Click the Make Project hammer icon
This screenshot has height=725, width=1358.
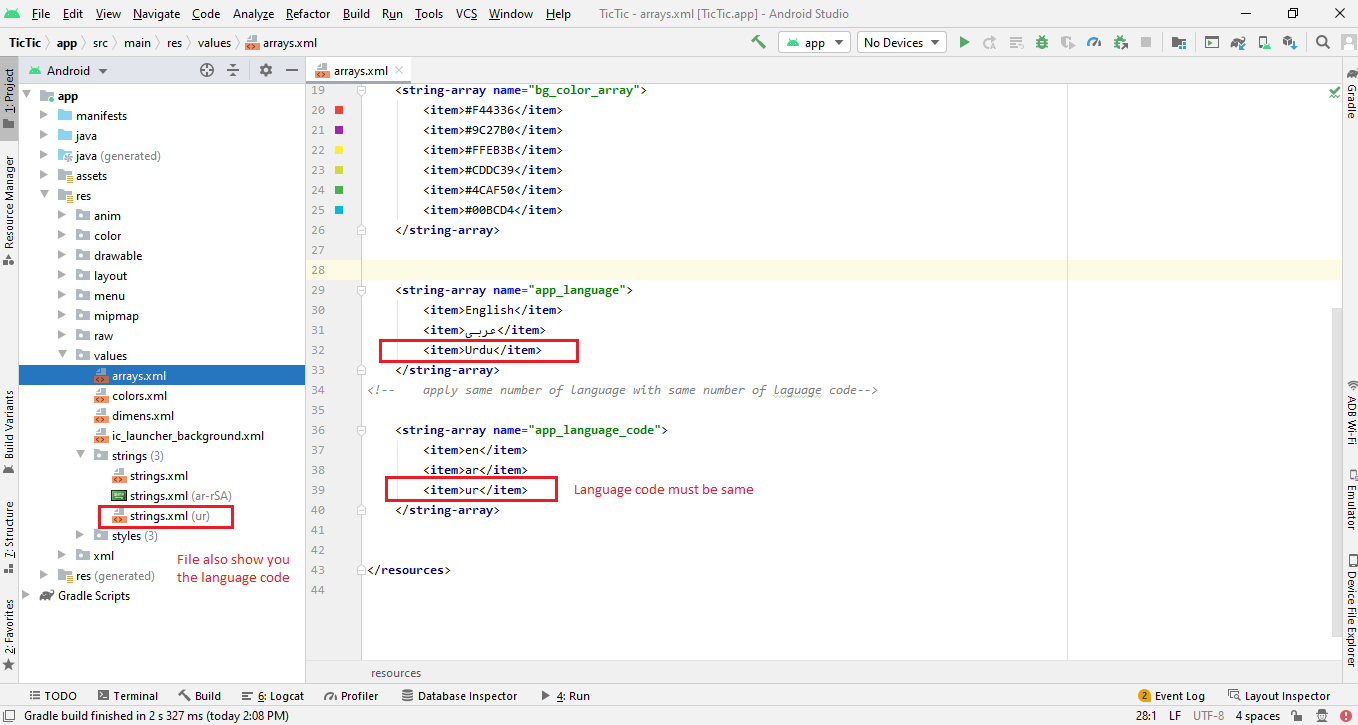(759, 42)
